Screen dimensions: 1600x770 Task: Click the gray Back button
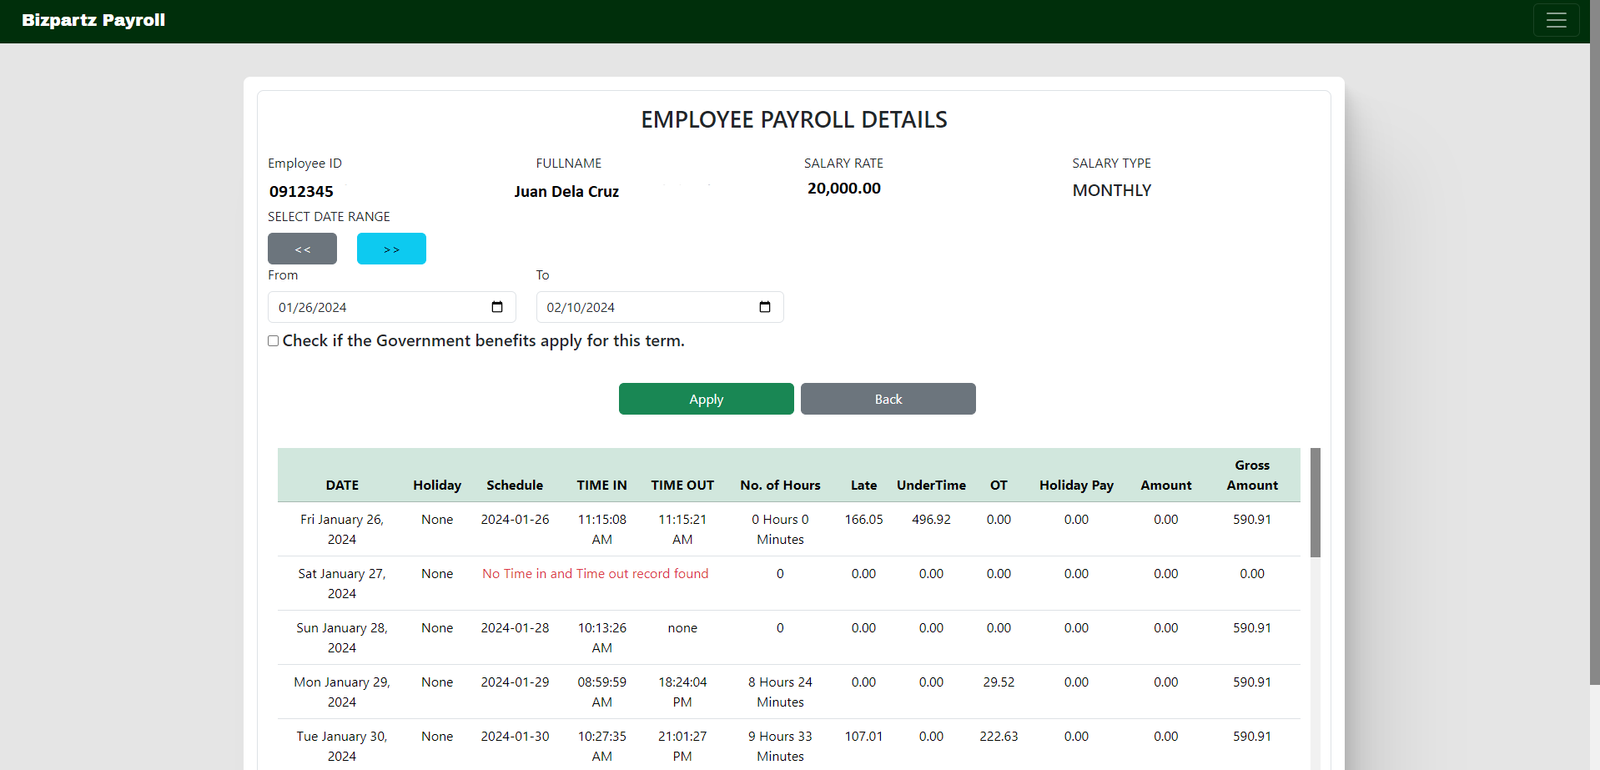tap(888, 399)
